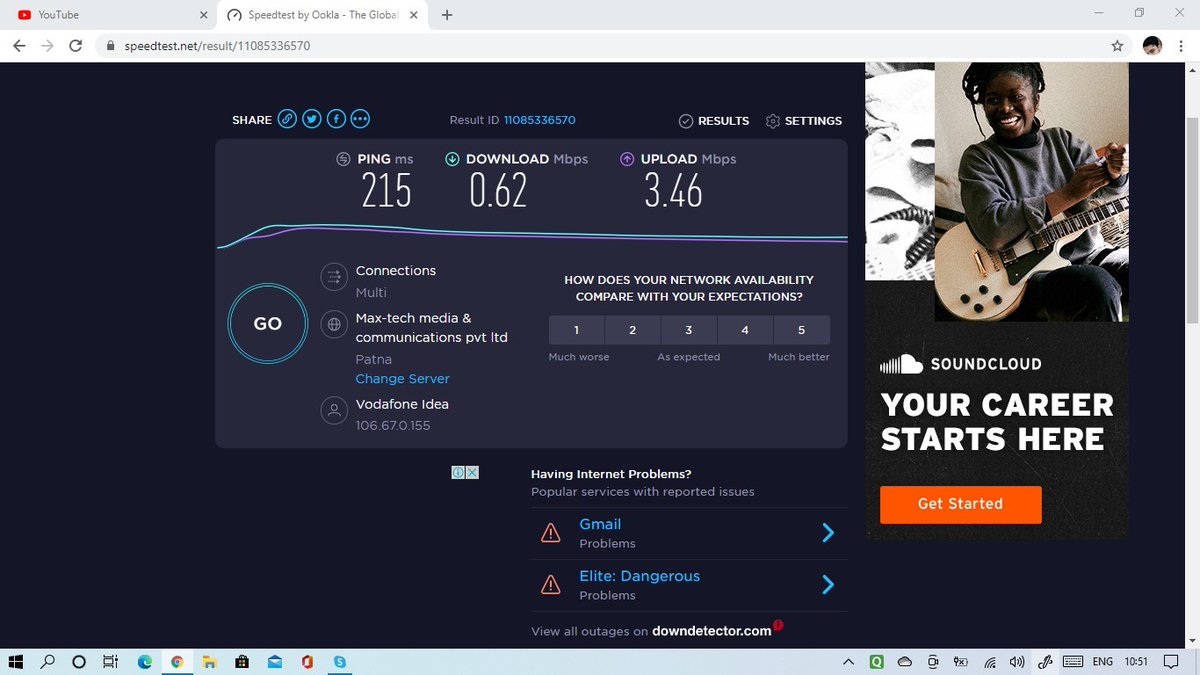The width and height of the screenshot is (1200, 675).
Task: Open downdetector.com link
Action: pos(712,631)
